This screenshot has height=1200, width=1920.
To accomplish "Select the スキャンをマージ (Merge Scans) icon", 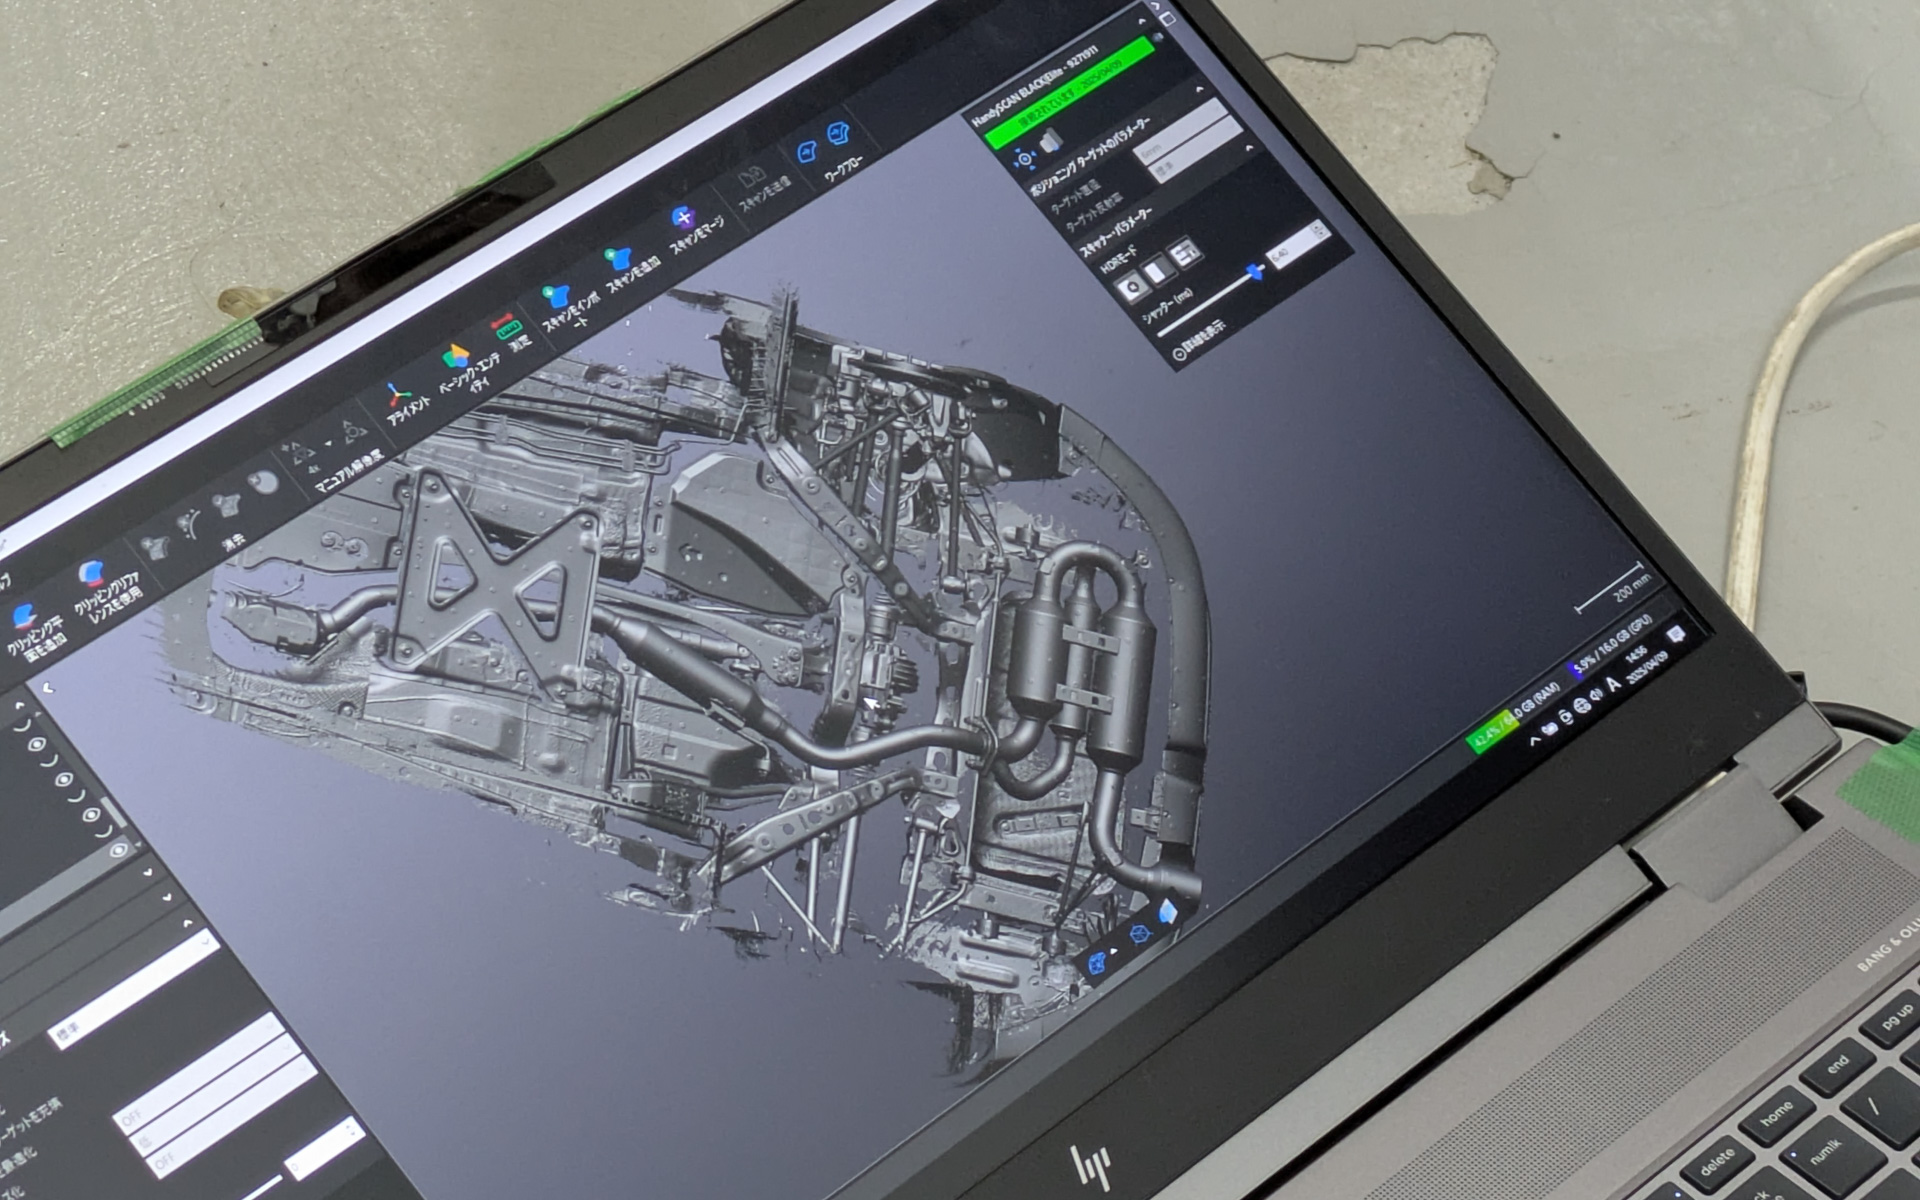I will pyautogui.click(x=683, y=218).
